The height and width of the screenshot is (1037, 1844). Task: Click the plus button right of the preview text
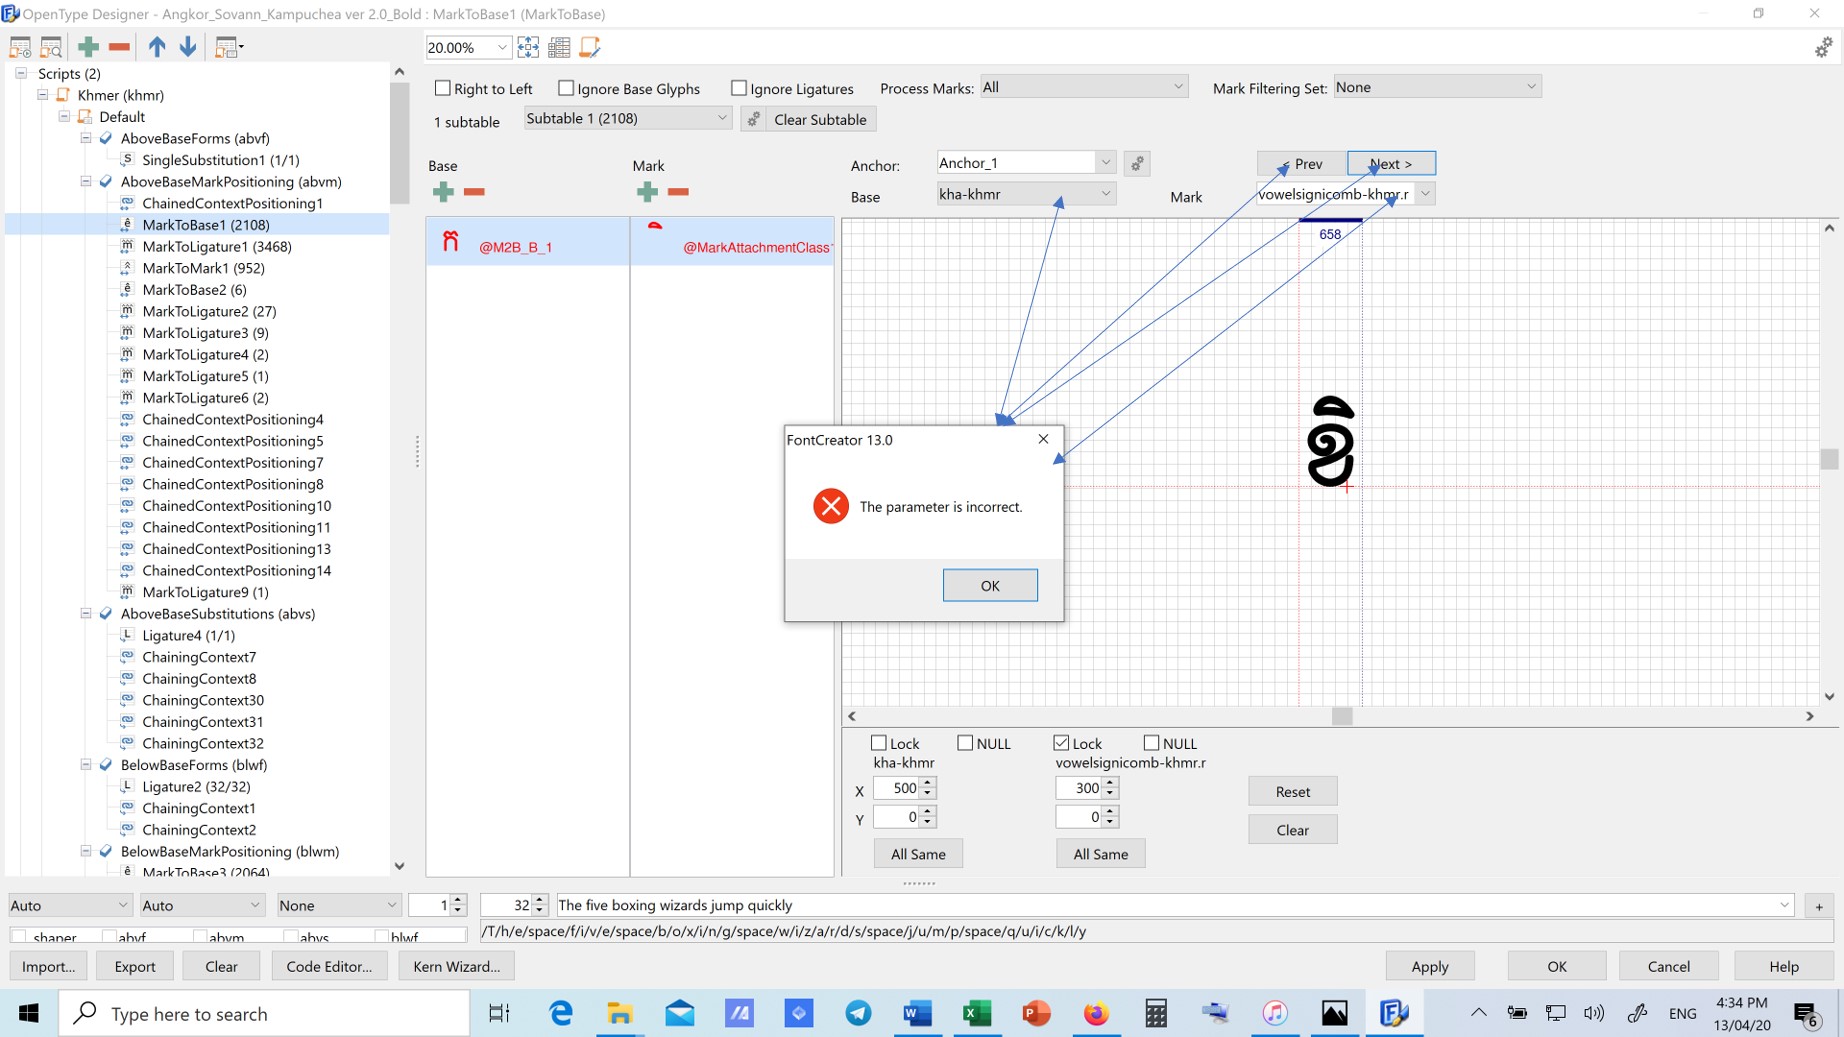pyautogui.click(x=1819, y=906)
